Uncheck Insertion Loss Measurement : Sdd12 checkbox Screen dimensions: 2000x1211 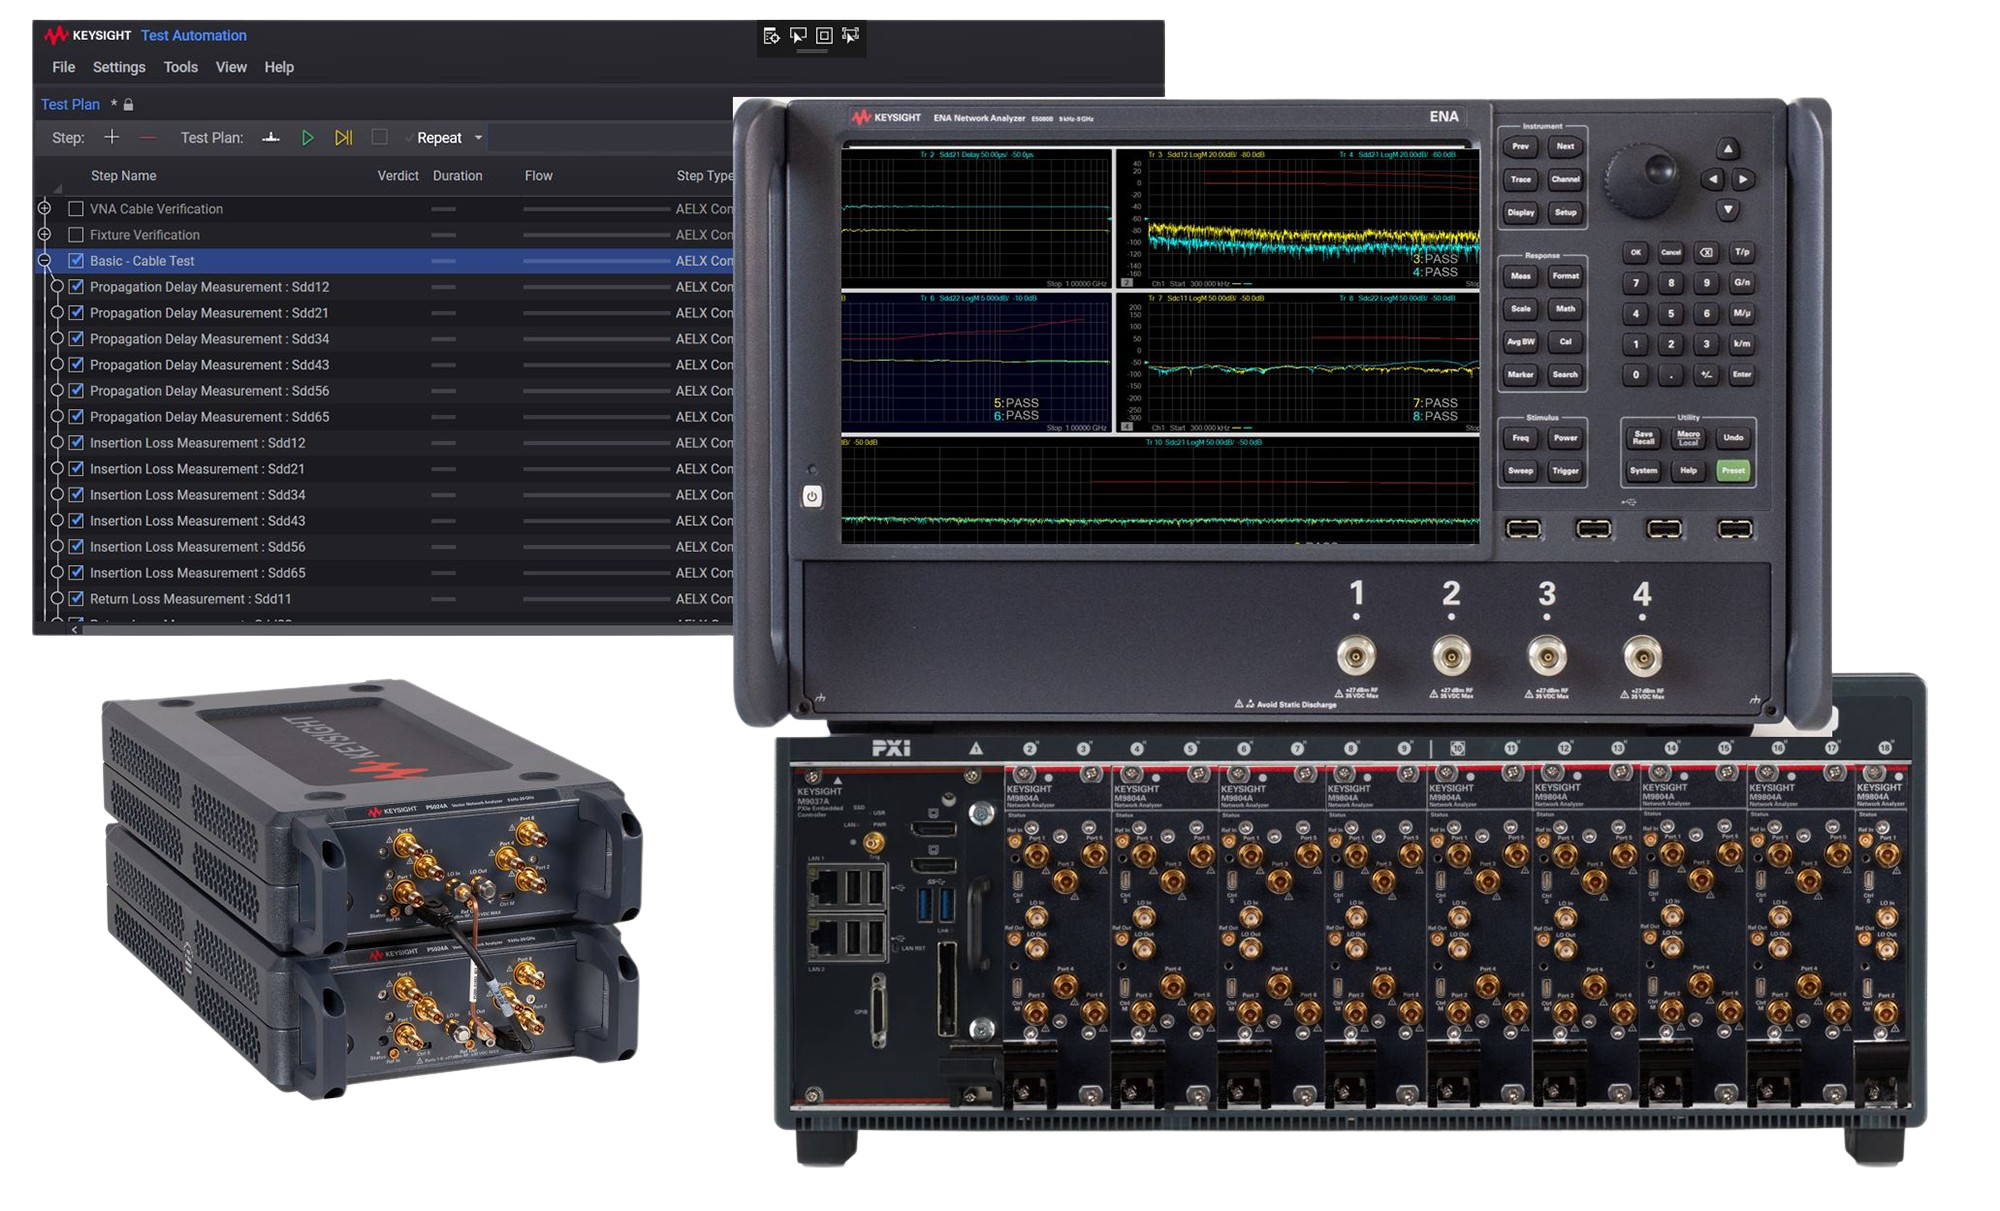[76, 443]
